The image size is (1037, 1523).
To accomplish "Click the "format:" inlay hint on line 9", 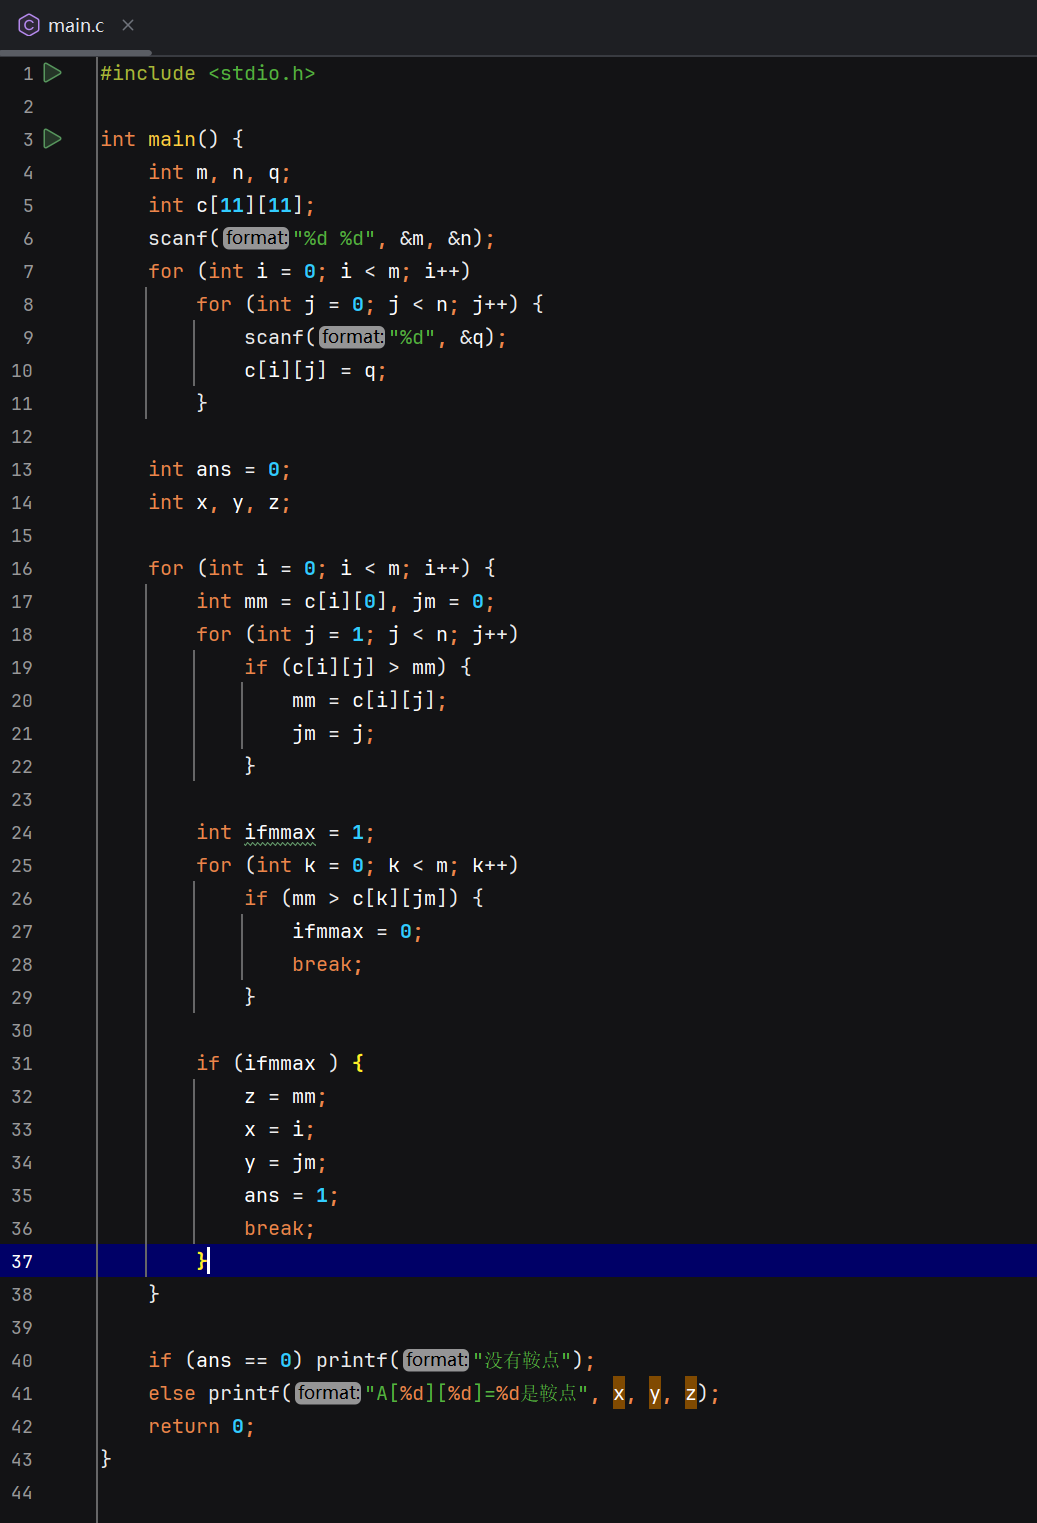I will (x=352, y=337).
